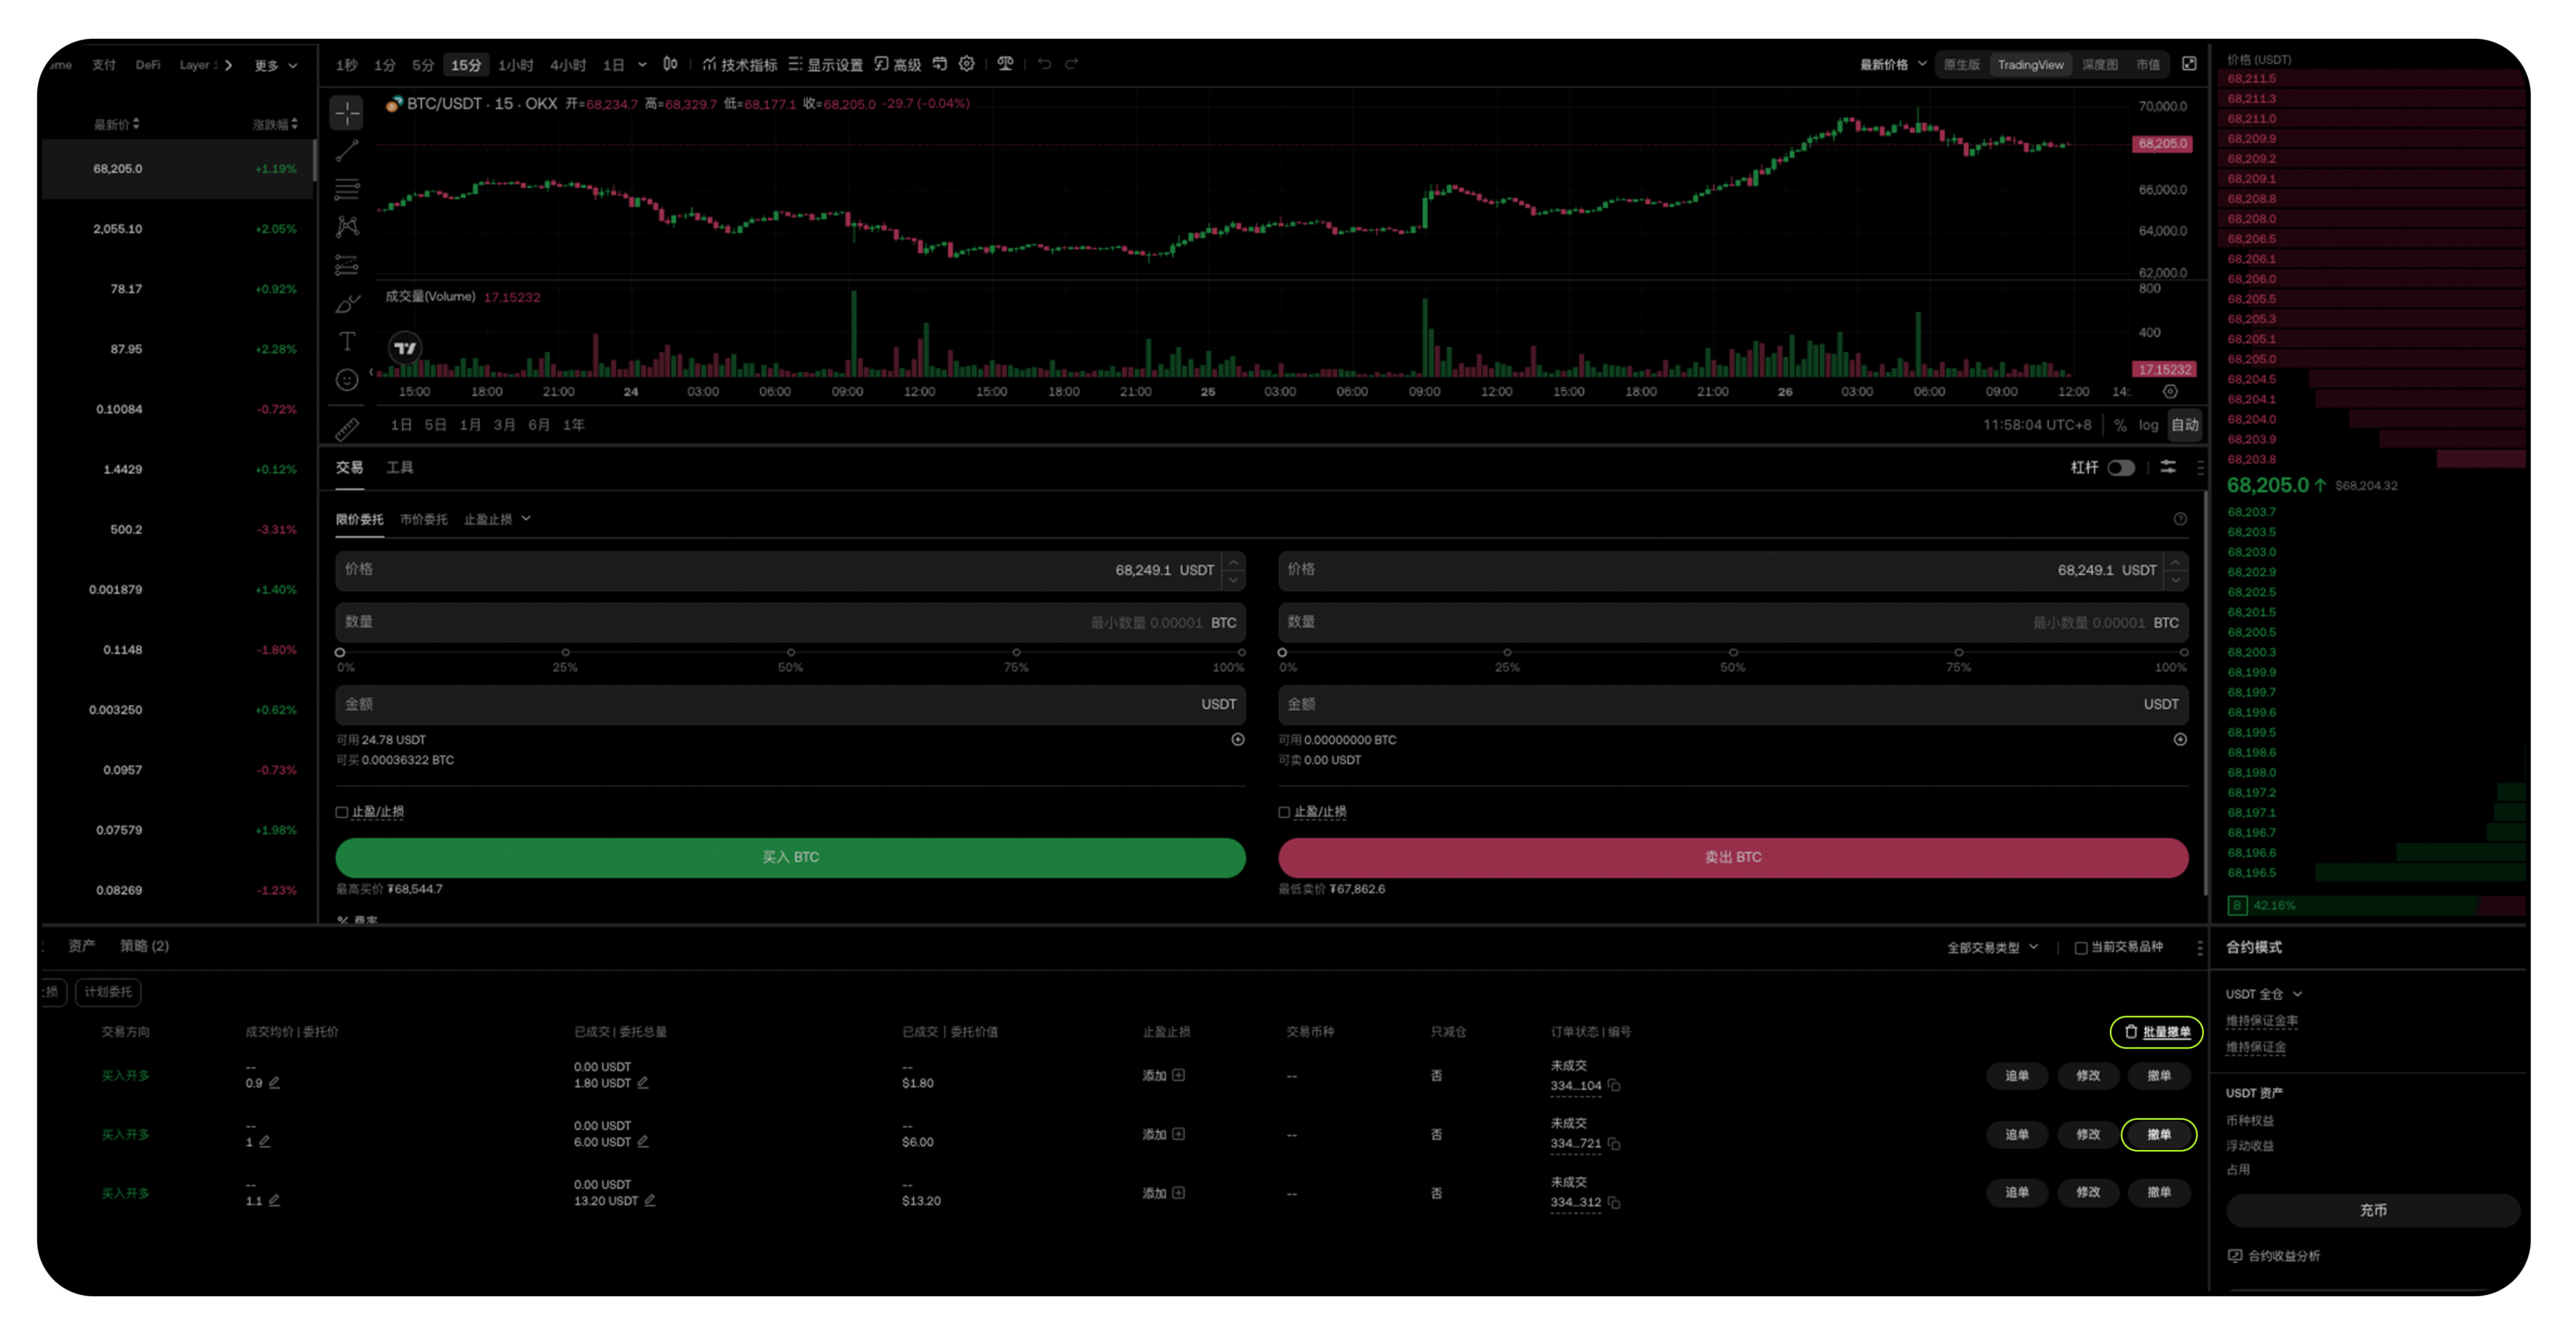Open the all trade types (全部交易类型) dropdown
Viewport: 2576px width, 1335px height.
1992,948
